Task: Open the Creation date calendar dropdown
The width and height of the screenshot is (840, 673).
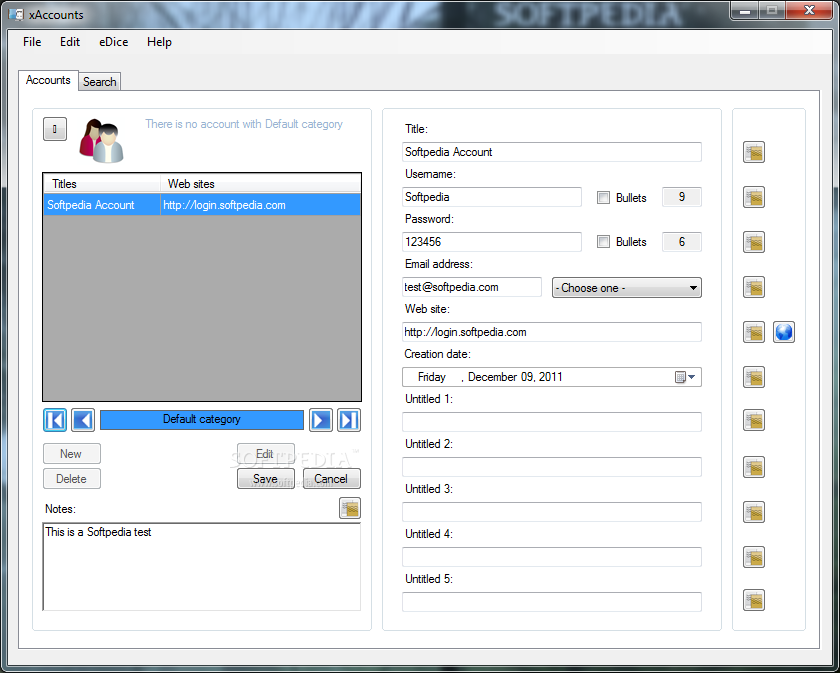Action: [x=685, y=377]
